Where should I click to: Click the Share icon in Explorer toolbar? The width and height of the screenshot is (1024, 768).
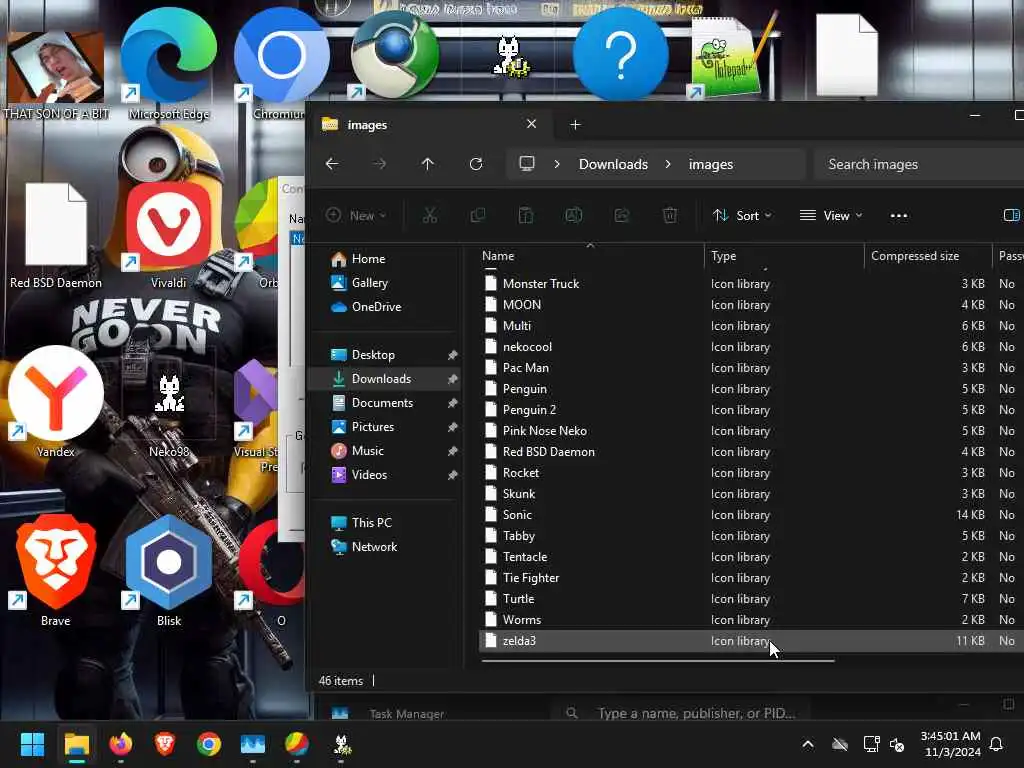[x=622, y=216]
